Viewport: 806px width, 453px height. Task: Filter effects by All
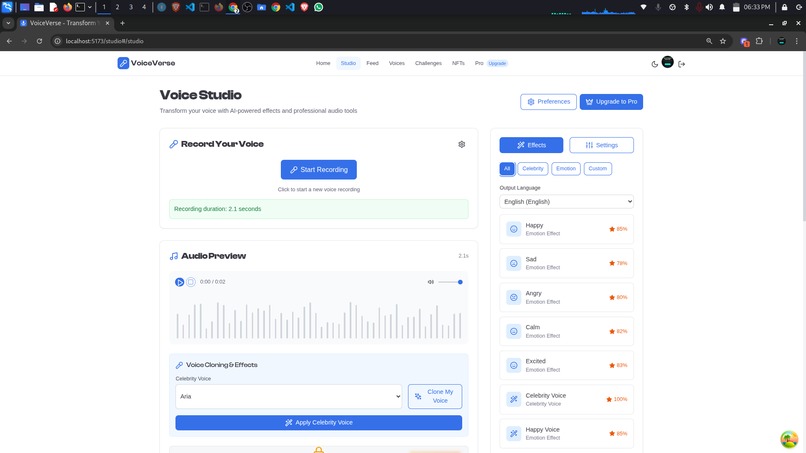507,169
